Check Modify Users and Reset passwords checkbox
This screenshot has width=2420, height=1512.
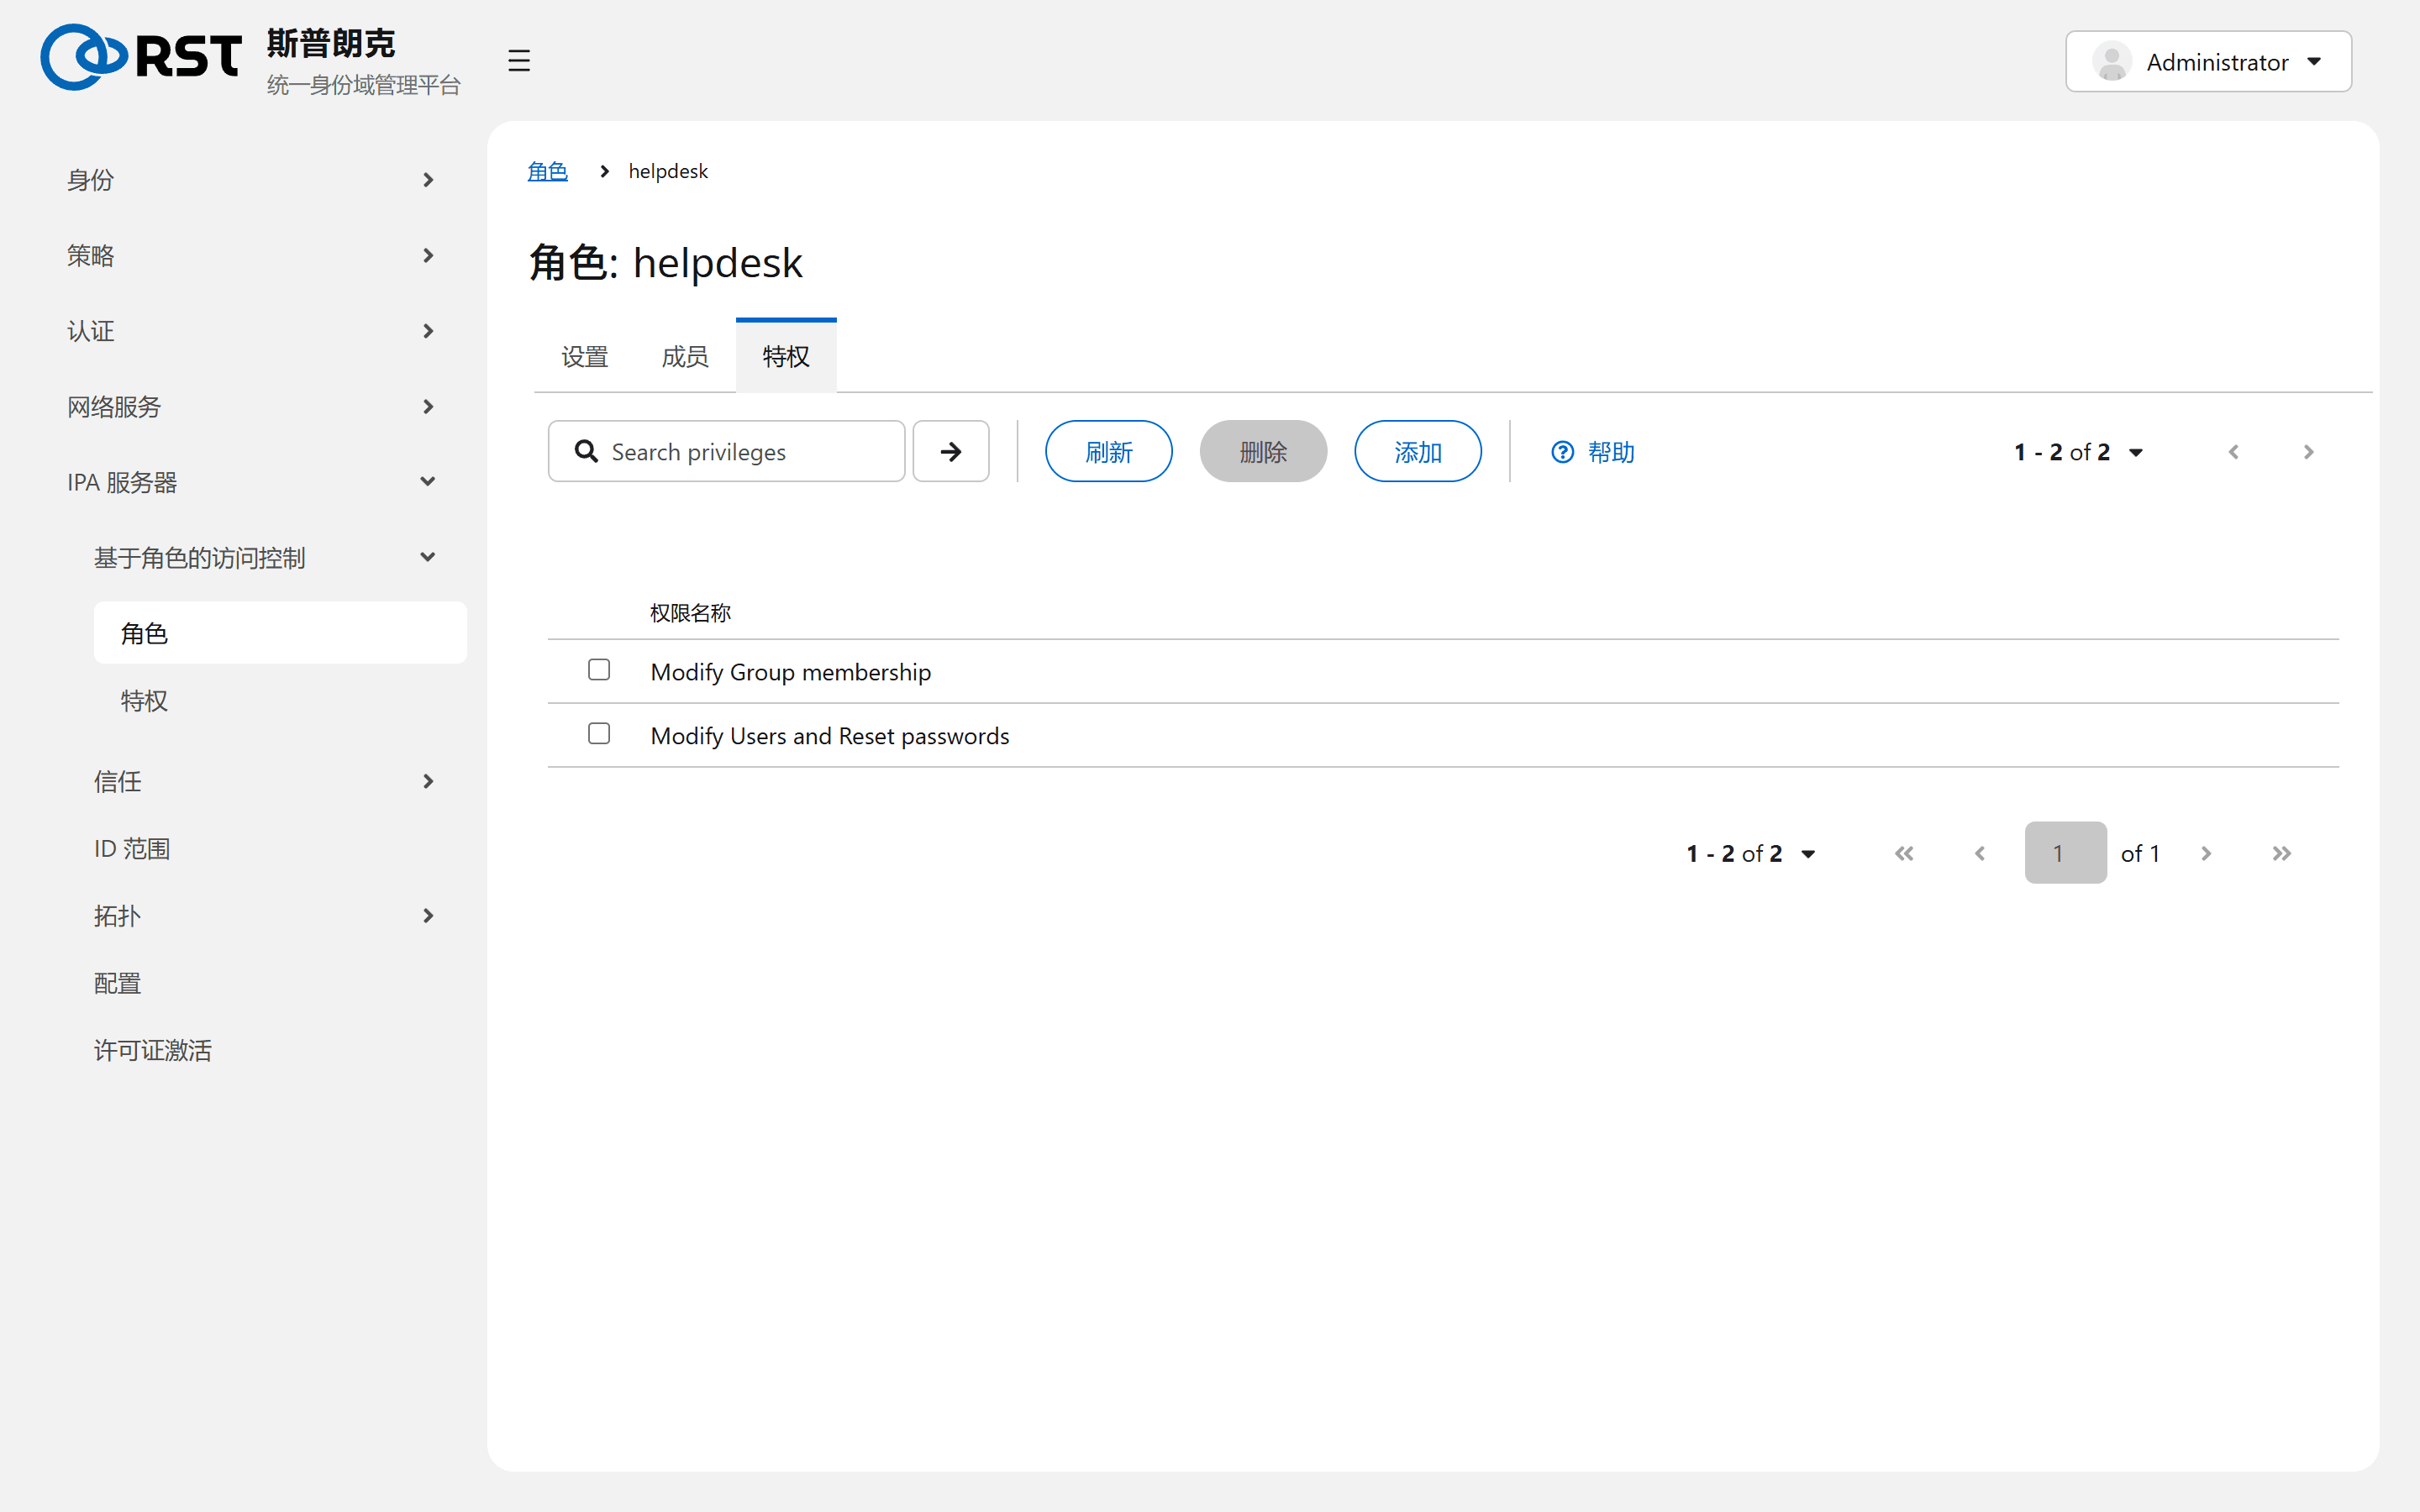point(599,734)
